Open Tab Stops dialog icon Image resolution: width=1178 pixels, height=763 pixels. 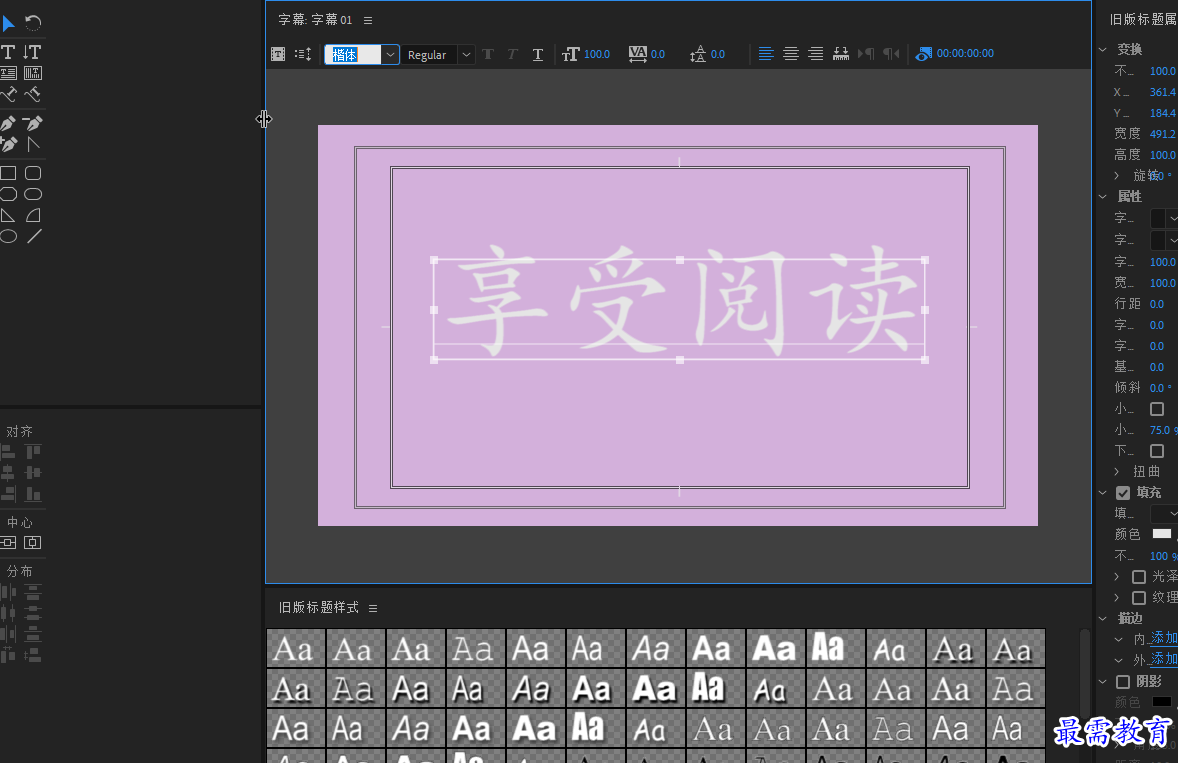pos(841,53)
